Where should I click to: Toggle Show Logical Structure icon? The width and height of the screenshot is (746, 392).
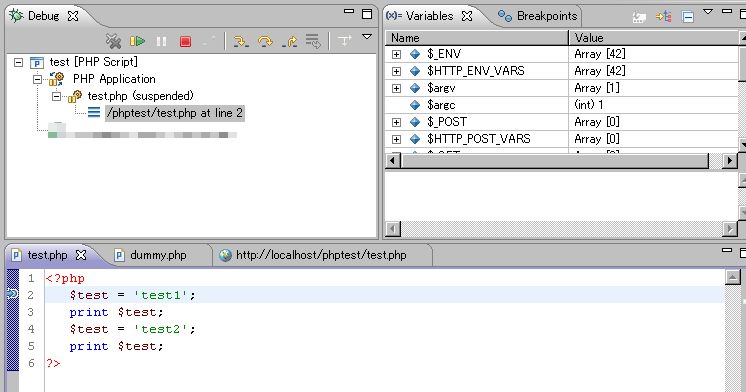click(x=664, y=17)
